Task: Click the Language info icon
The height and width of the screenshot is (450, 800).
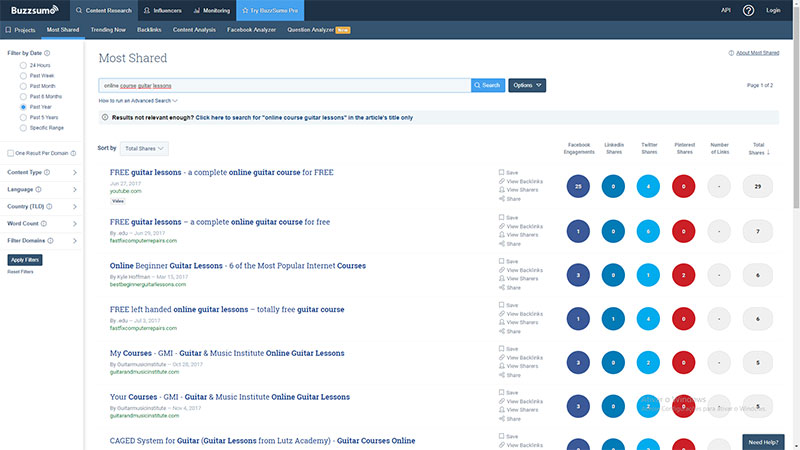Action: [38, 189]
